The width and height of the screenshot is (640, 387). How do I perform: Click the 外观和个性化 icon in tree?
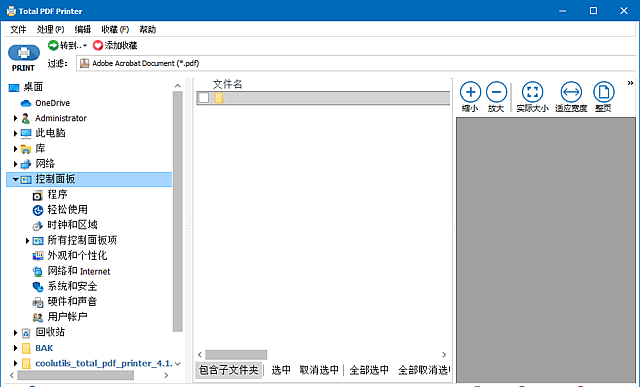pos(38,256)
